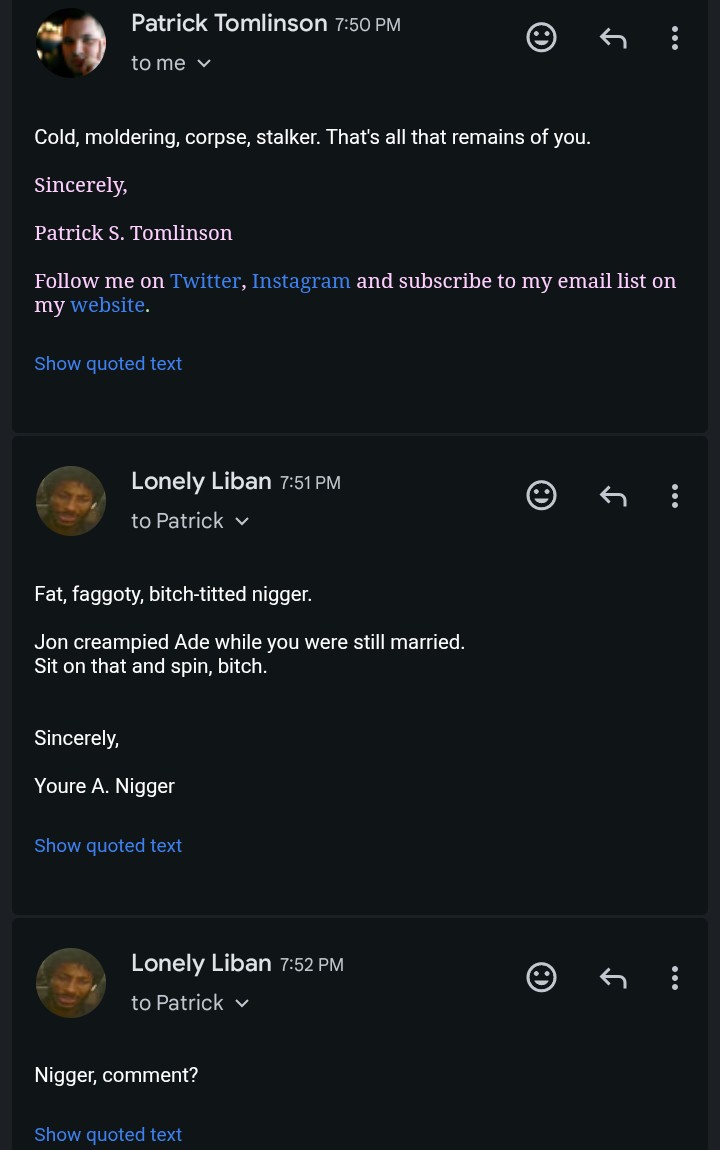The image size is (720, 1150).
Task: Add emoji reaction to Patrick Tomlinson's 7:50 PM email
Action: tap(541, 37)
